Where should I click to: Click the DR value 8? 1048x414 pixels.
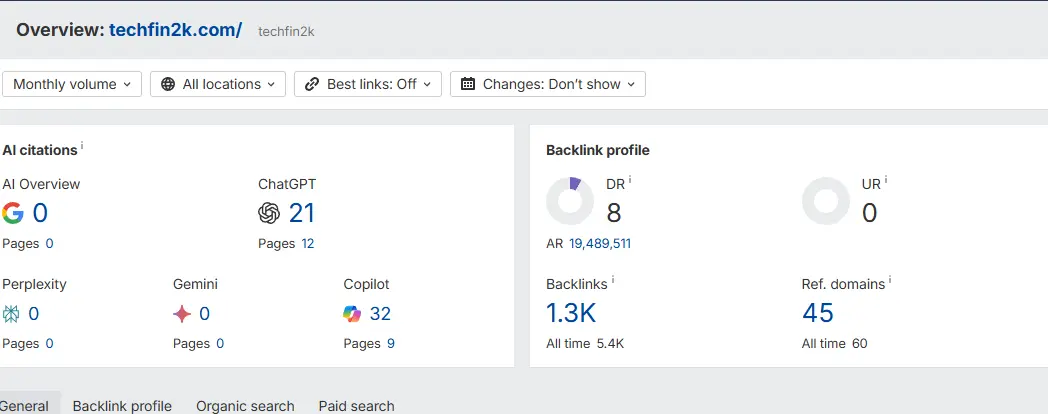pos(614,213)
